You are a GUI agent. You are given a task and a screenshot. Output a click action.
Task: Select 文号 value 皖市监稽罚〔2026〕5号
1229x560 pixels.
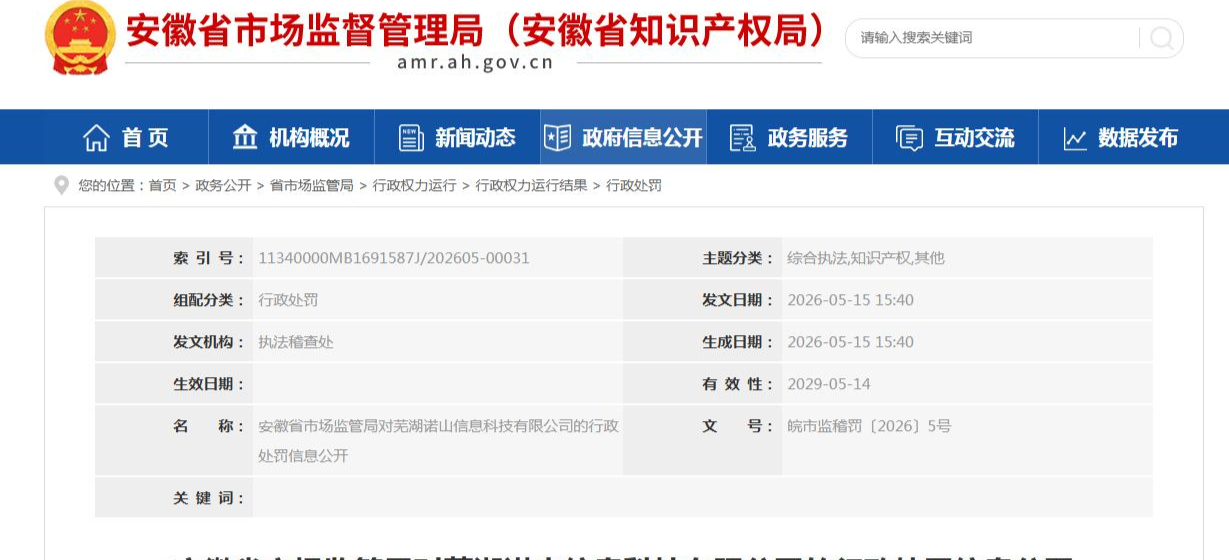click(x=869, y=426)
